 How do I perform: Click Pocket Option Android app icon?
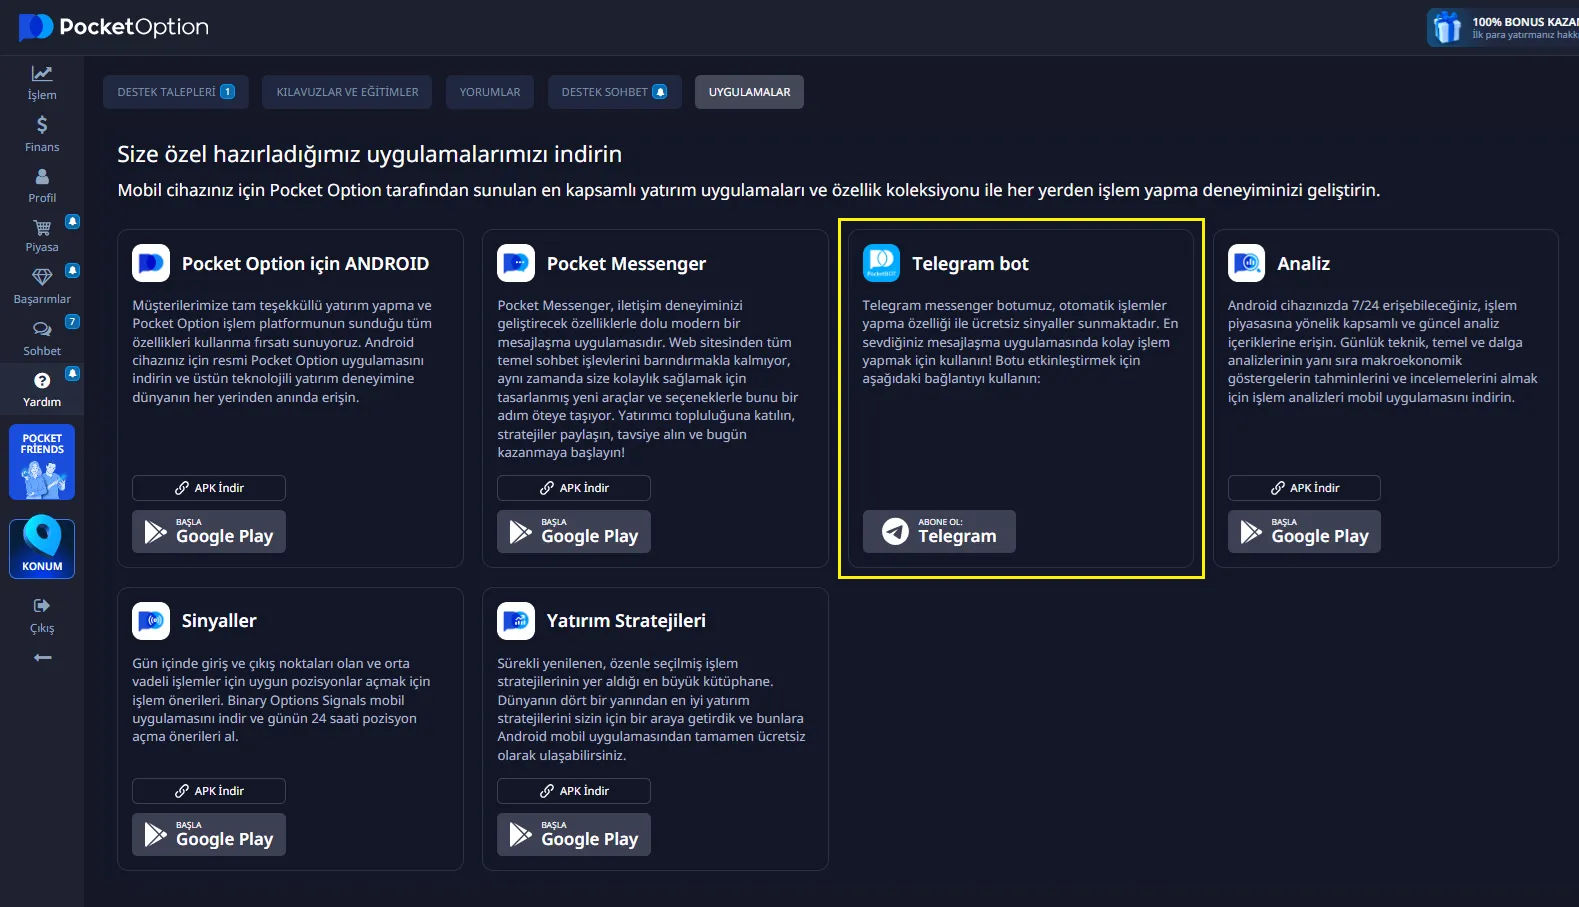[x=151, y=263]
